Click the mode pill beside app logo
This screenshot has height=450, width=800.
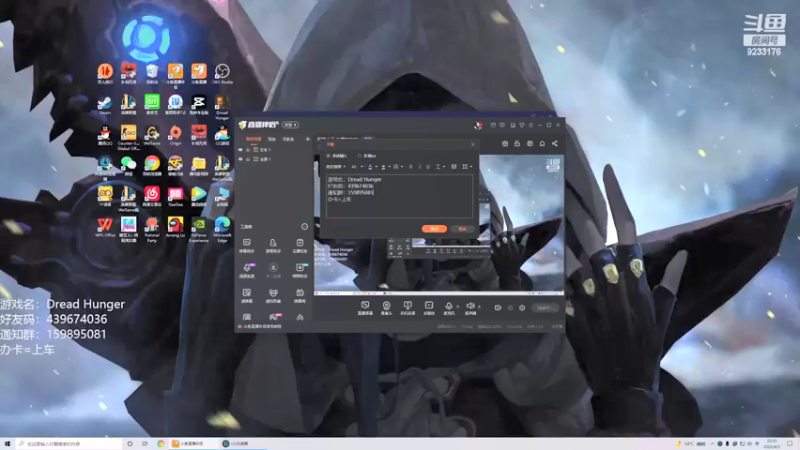(x=291, y=125)
